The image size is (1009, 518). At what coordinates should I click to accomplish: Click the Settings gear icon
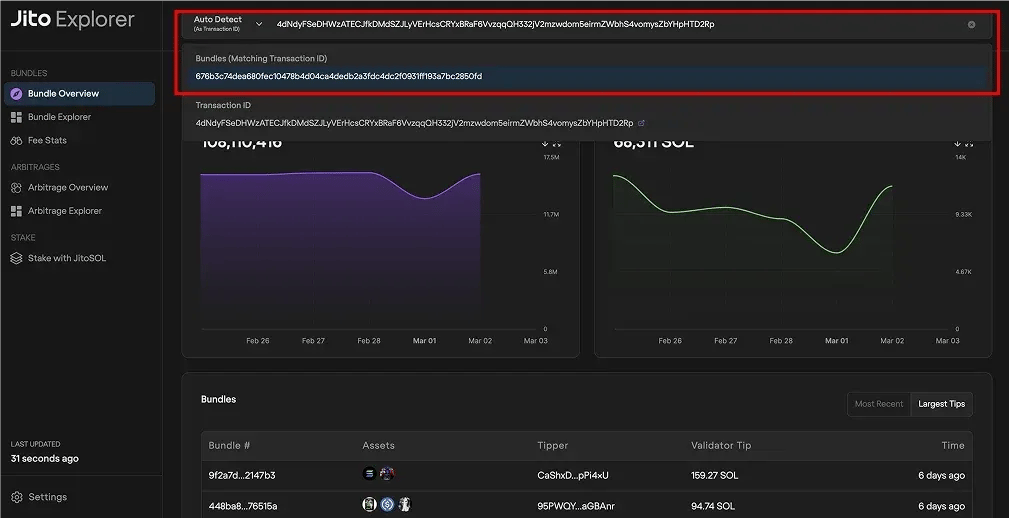[17, 497]
